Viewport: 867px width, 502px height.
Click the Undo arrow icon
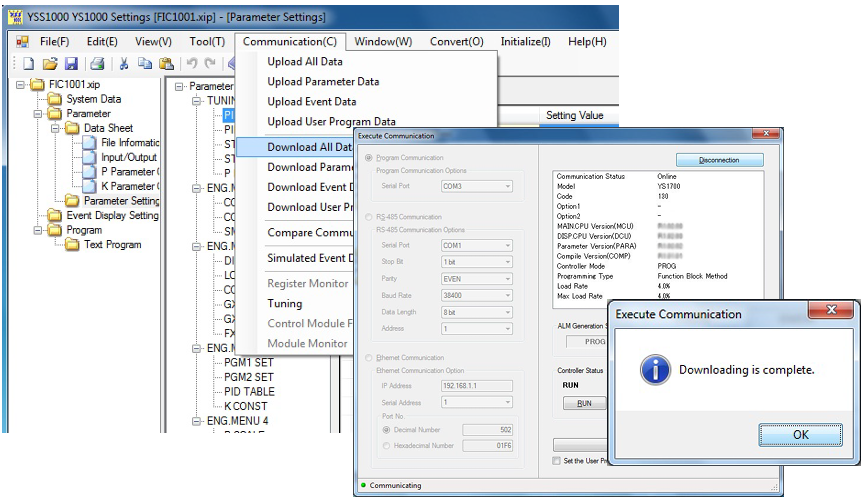click(192, 63)
